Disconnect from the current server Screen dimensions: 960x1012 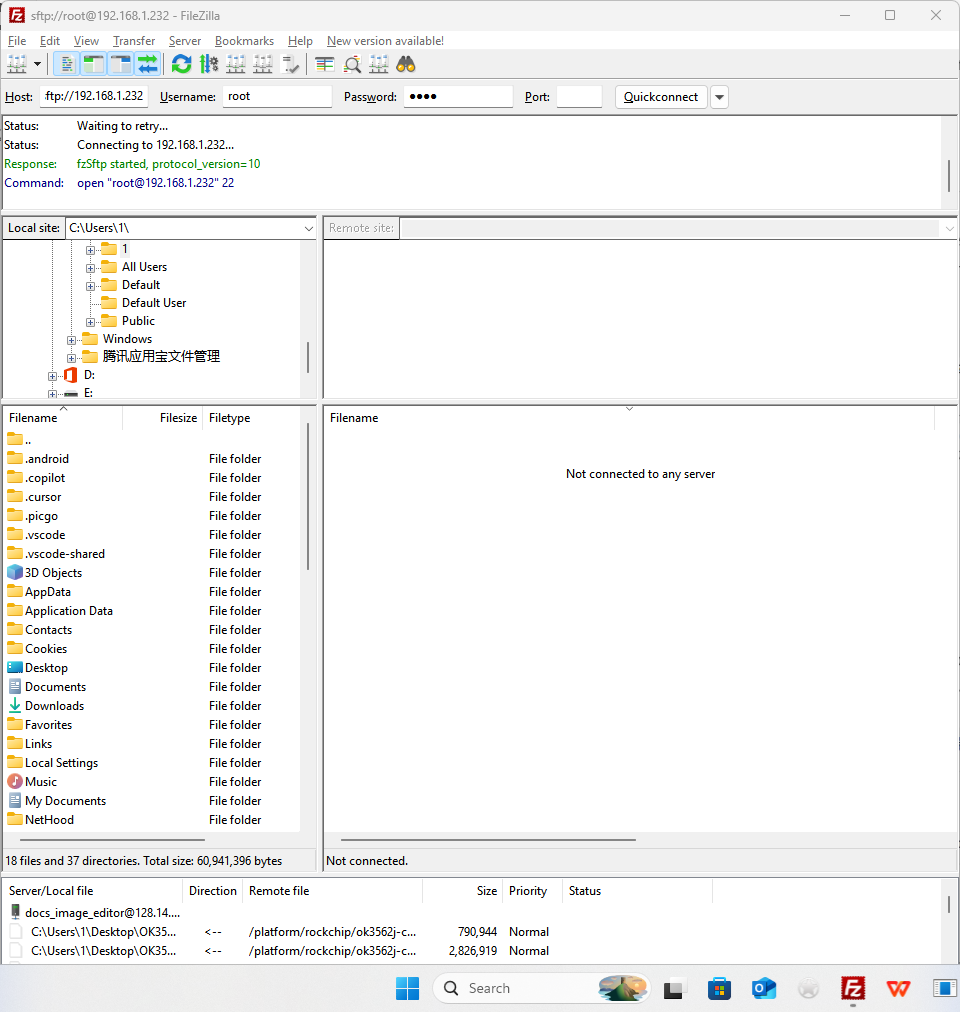pos(263,65)
